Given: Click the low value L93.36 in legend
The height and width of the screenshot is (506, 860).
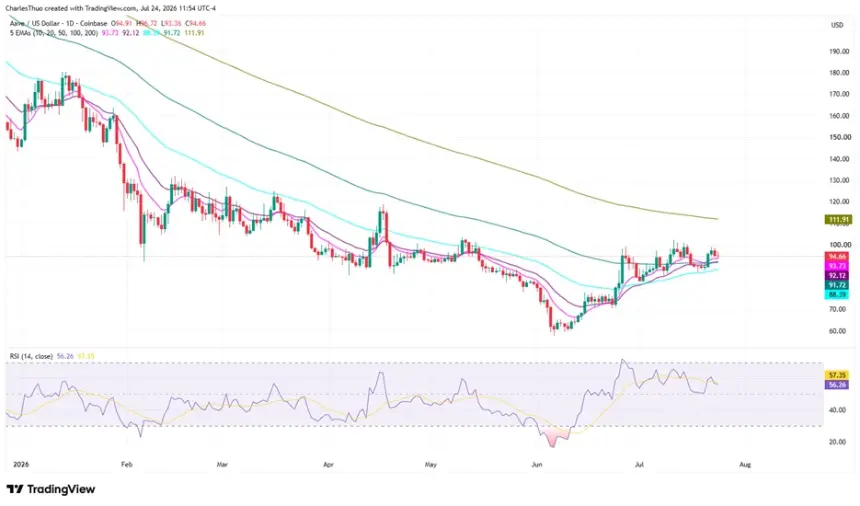Looking at the screenshot, I should click(171, 24).
